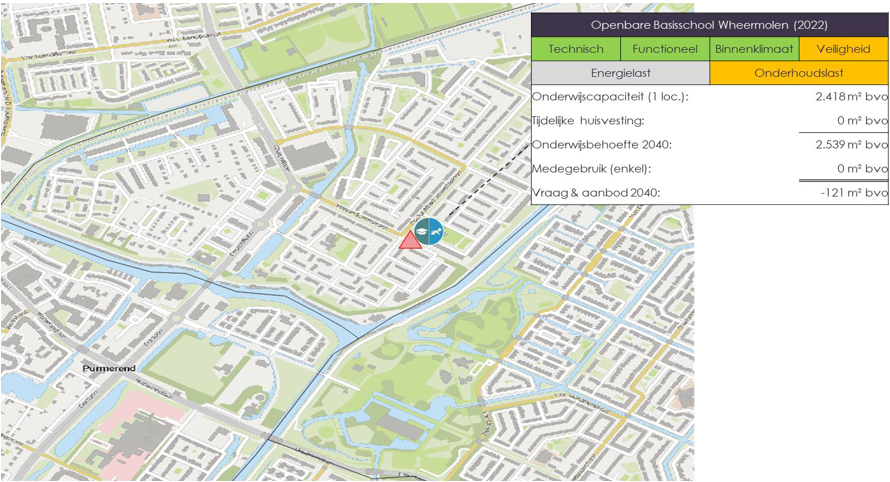Select the Medegebruik (enkel) row label
The width and height of the screenshot is (890, 482).
(x=591, y=169)
